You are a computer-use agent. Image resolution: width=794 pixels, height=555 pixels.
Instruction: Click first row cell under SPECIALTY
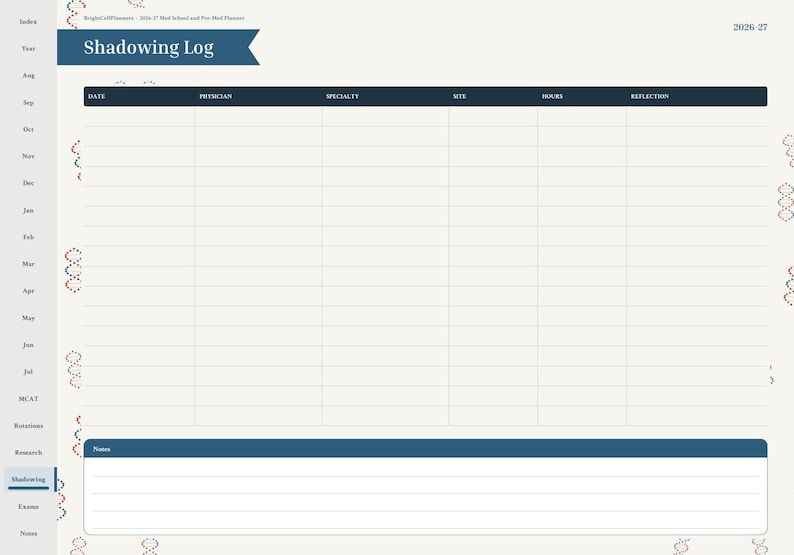pos(385,116)
